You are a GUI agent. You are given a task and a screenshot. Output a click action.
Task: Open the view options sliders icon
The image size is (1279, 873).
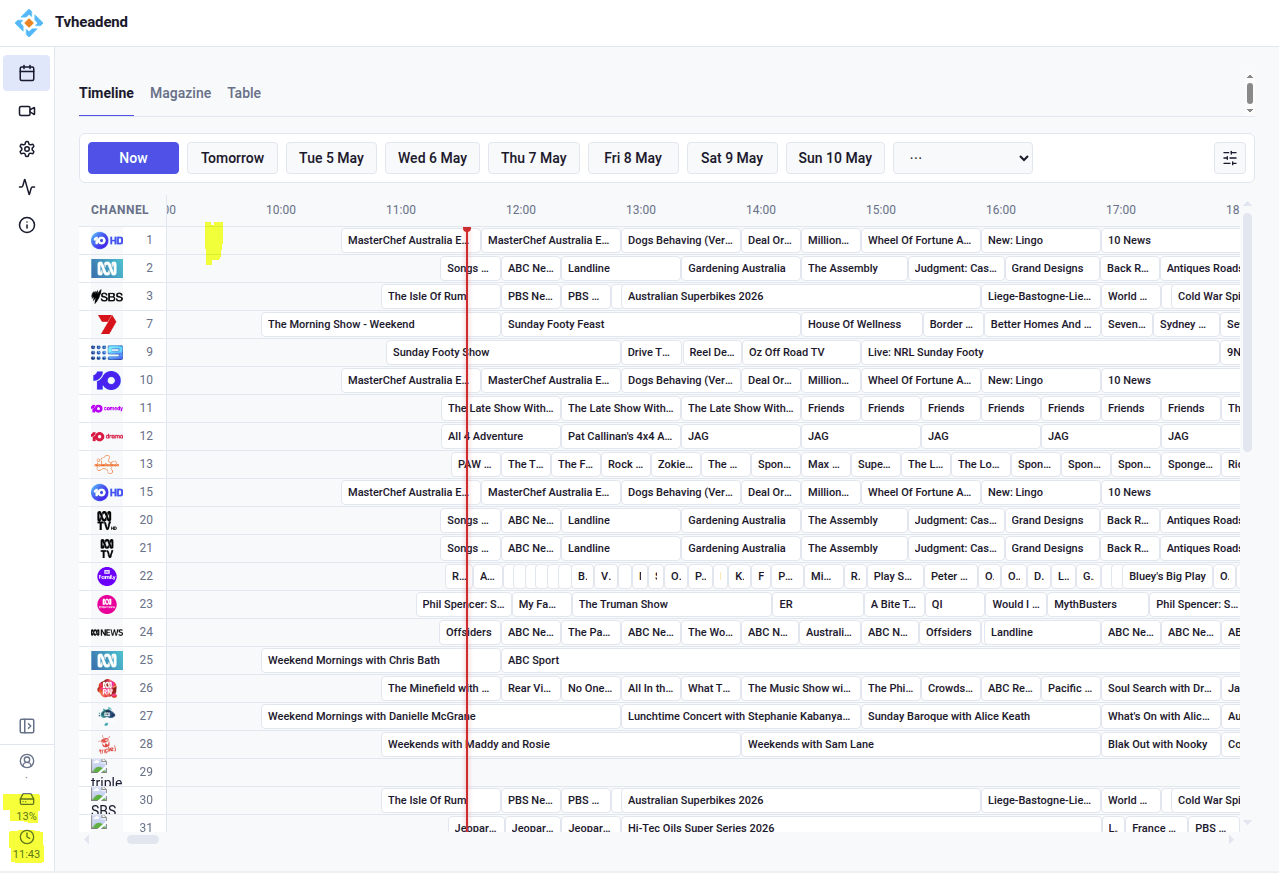point(1230,158)
